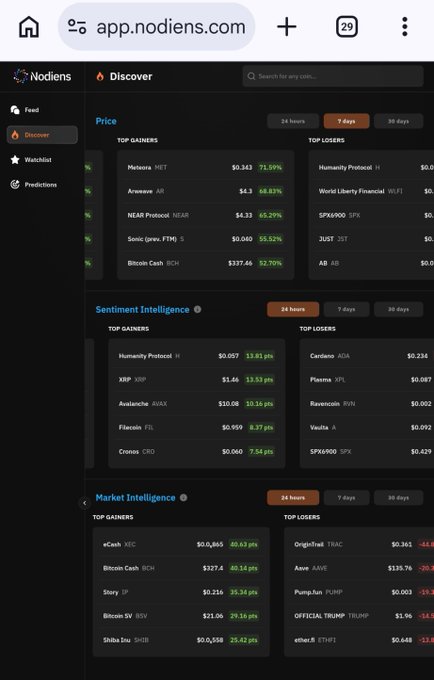Open the Watchlist page

coord(42,160)
